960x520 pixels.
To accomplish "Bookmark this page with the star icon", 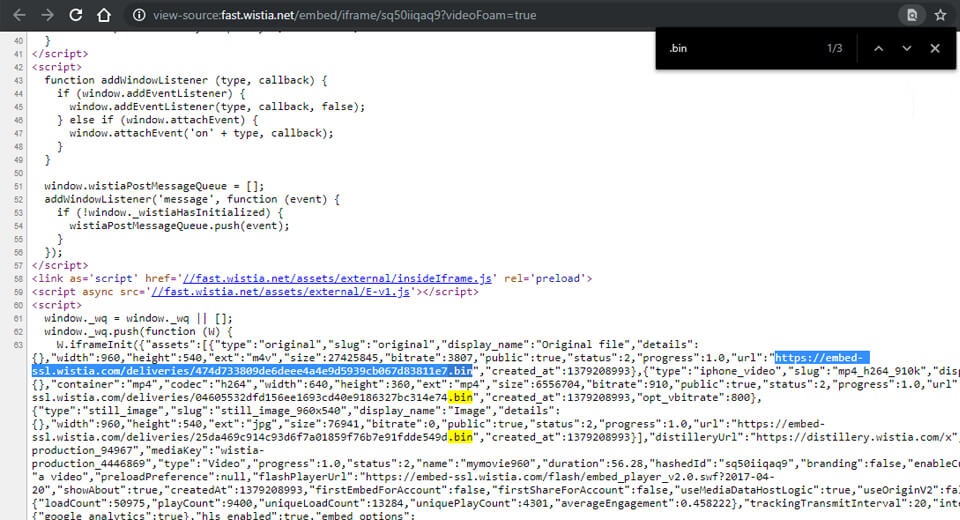I will pos(940,15).
